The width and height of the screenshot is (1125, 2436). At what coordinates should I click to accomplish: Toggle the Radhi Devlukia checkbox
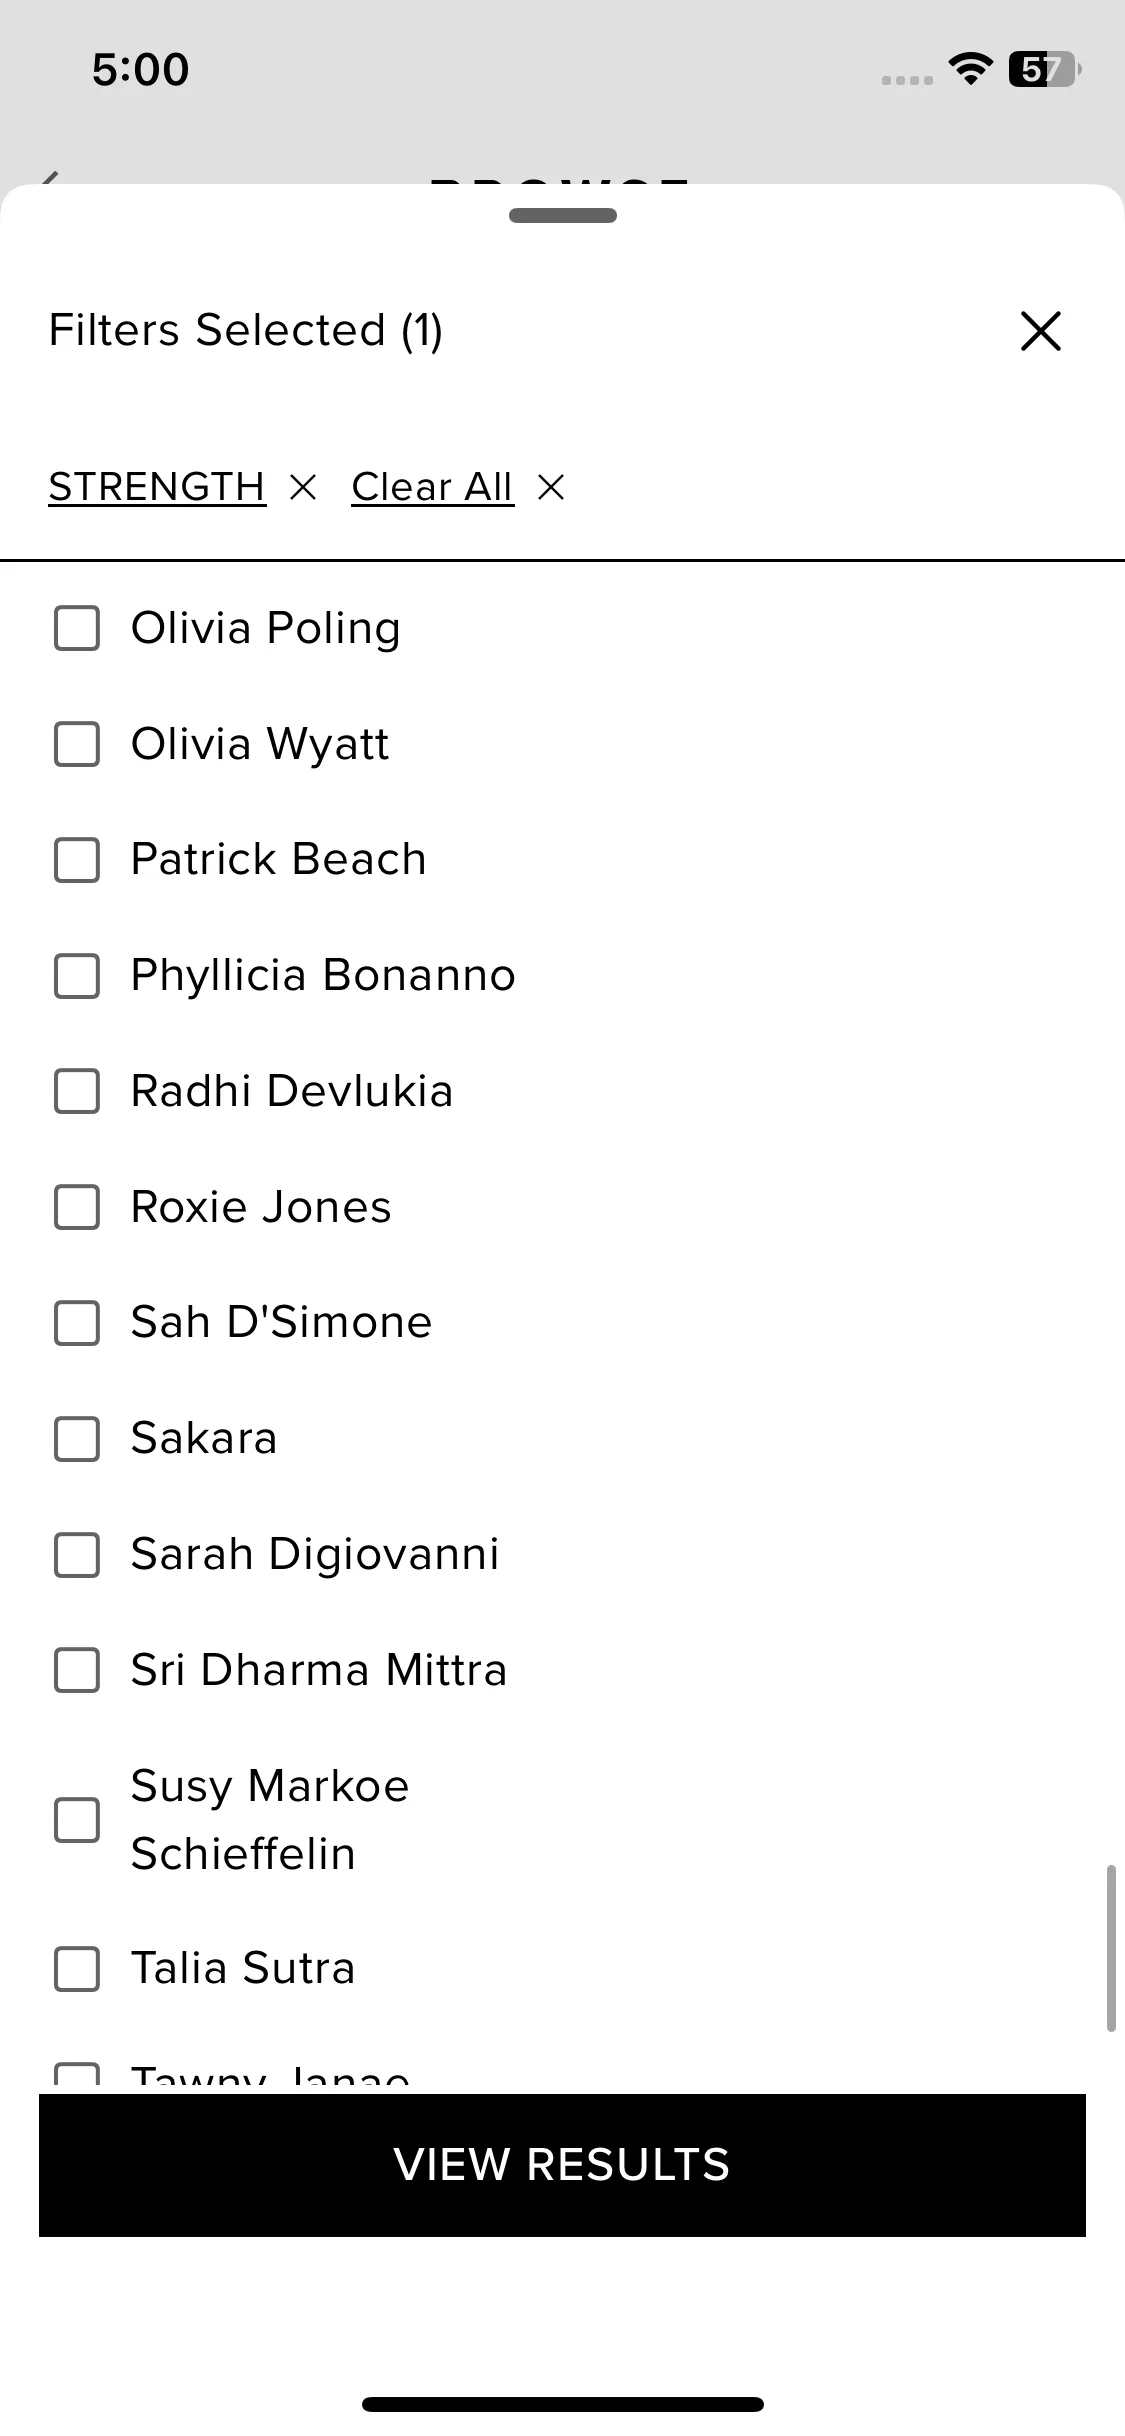pyautogui.click(x=77, y=1091)
